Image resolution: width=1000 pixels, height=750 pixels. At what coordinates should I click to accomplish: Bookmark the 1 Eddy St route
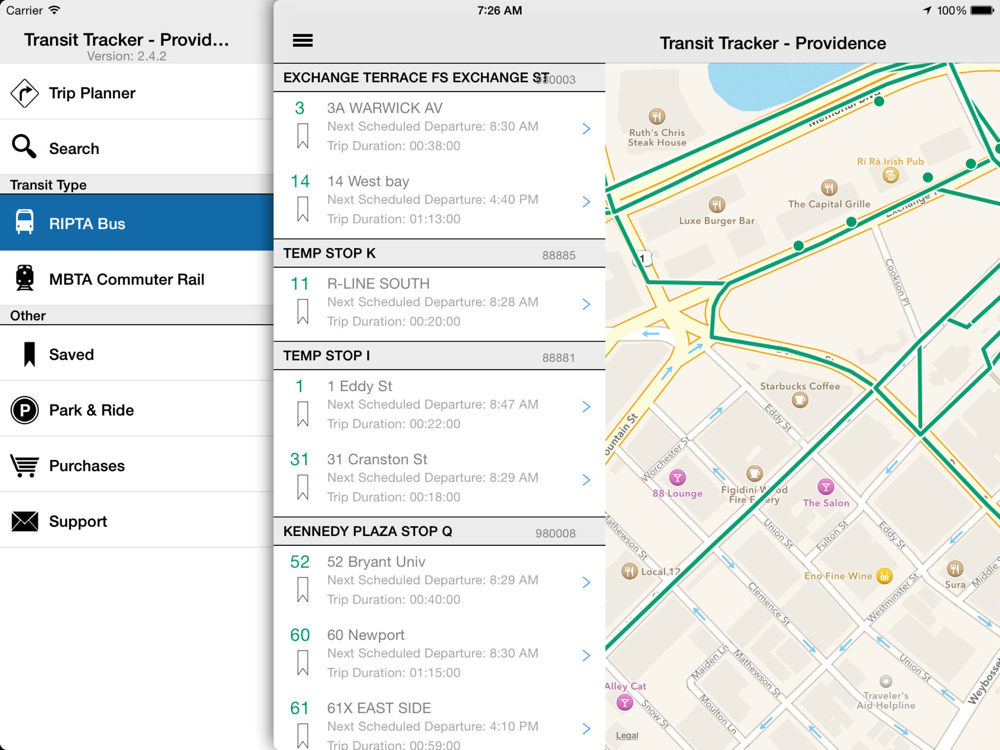click(303, 414)
